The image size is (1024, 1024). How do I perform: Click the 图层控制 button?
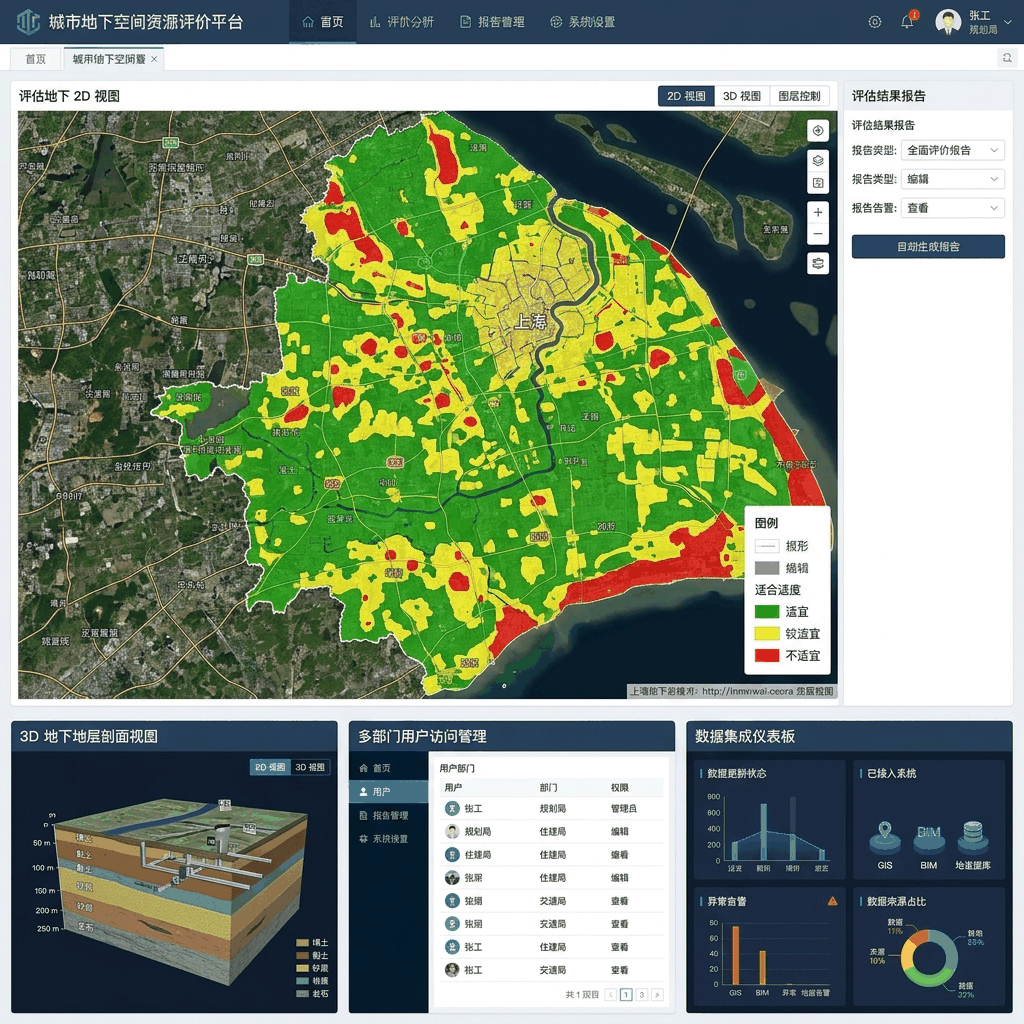(x=799, y=96)
